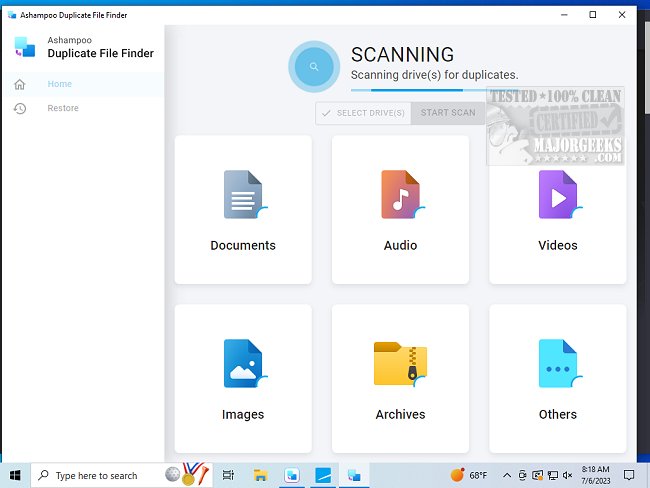Screen dimensions: 650x488
Task: Open the Archives category tile
Action: (x=400, y=378)
